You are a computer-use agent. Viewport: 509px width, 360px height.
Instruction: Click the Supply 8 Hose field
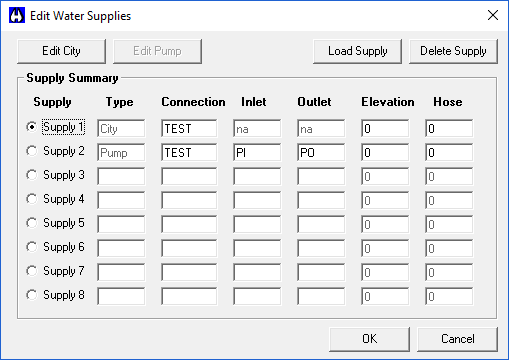[449, 296]
